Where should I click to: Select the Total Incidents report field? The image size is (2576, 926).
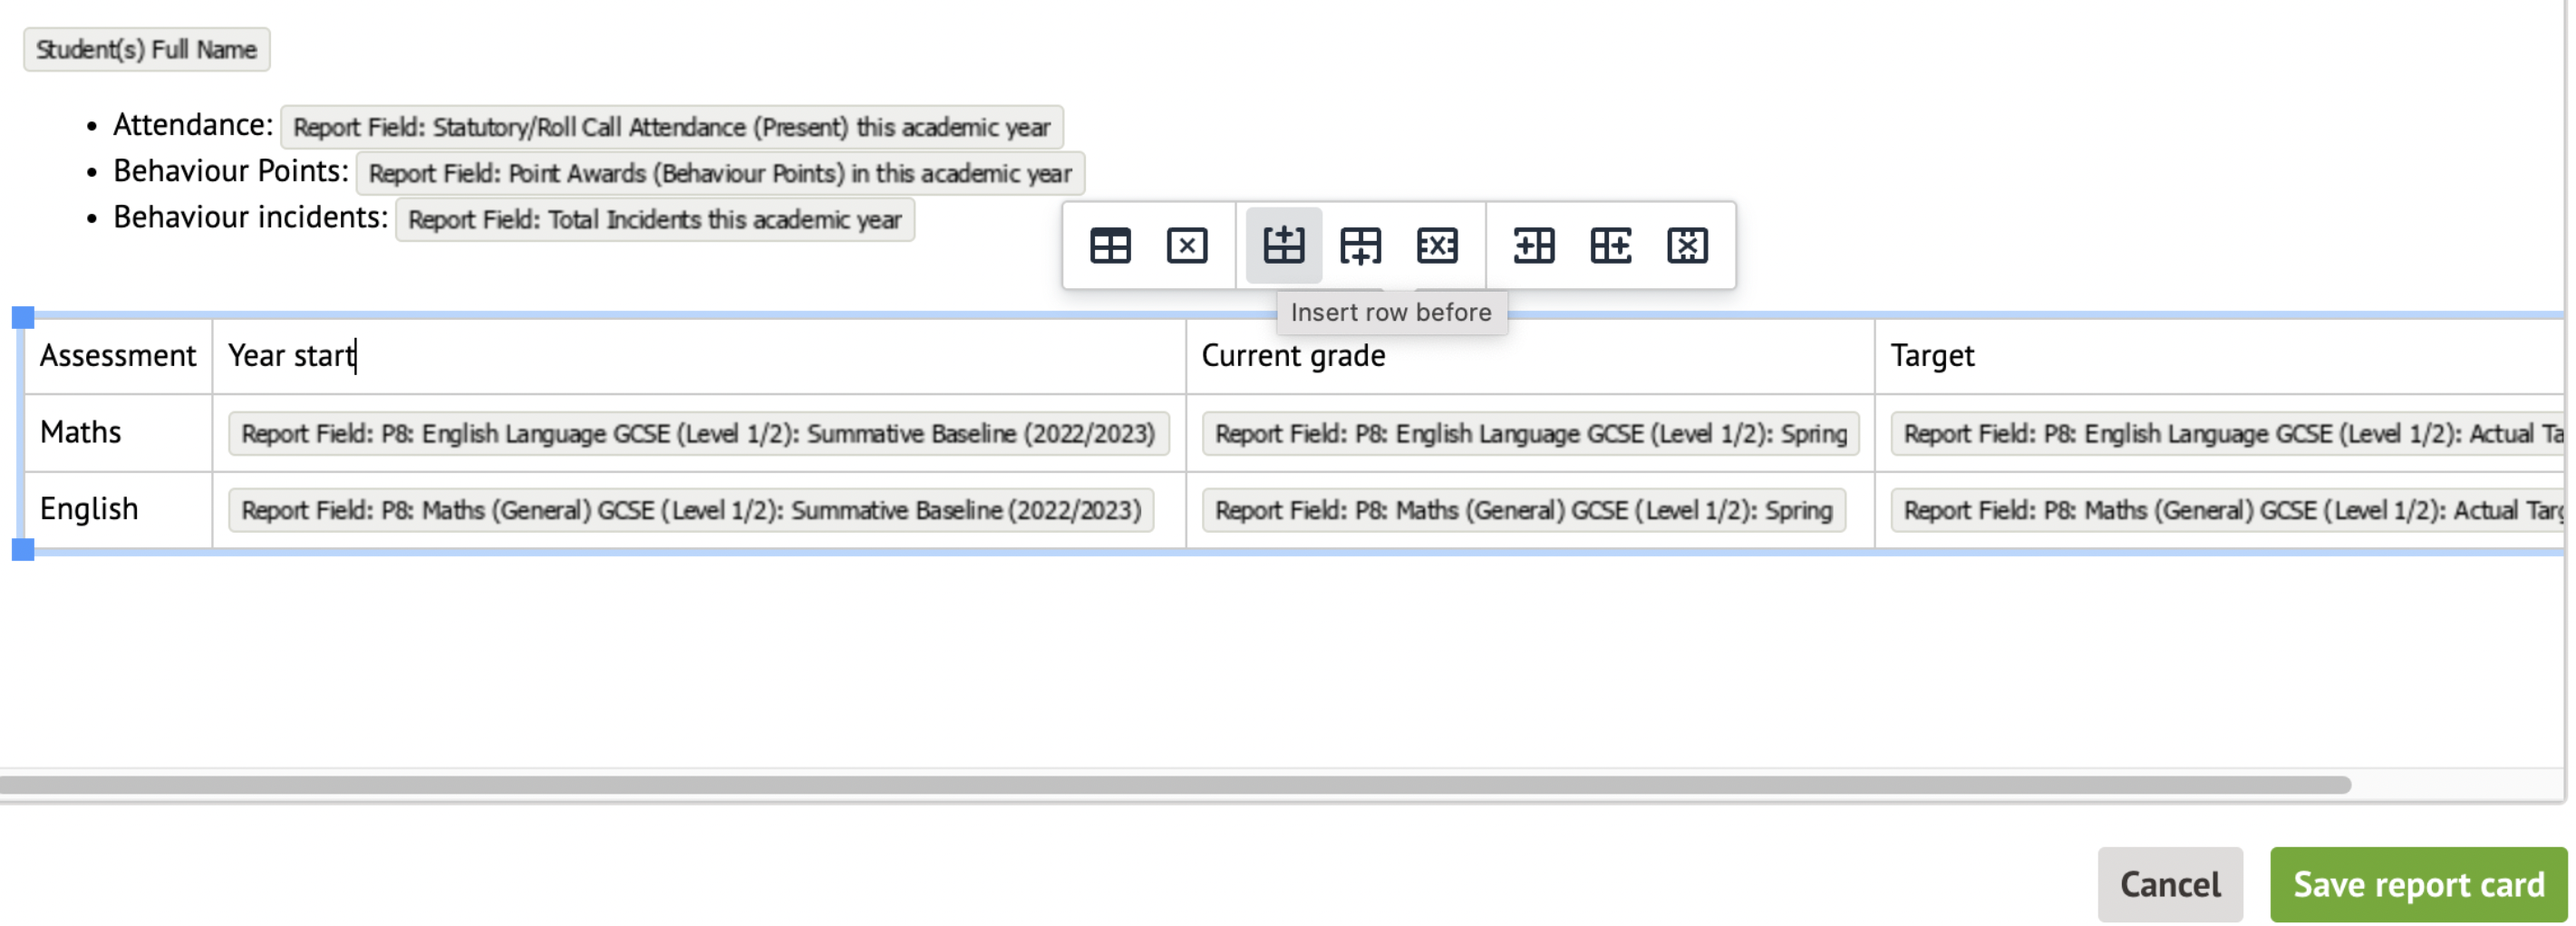(654, 219)
